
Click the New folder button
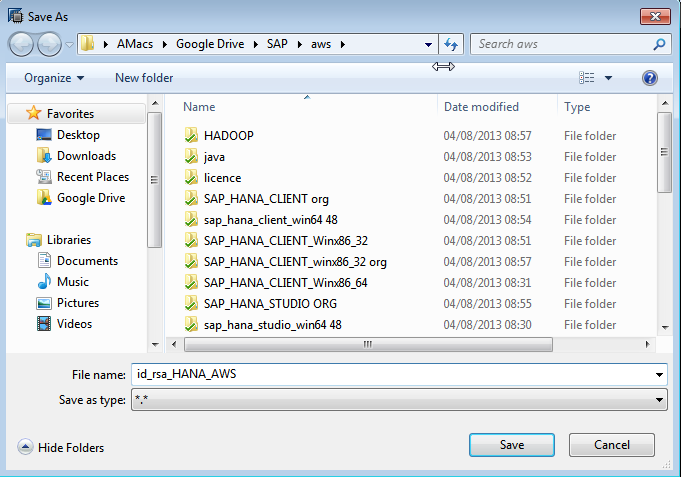(x=144, y=78)
